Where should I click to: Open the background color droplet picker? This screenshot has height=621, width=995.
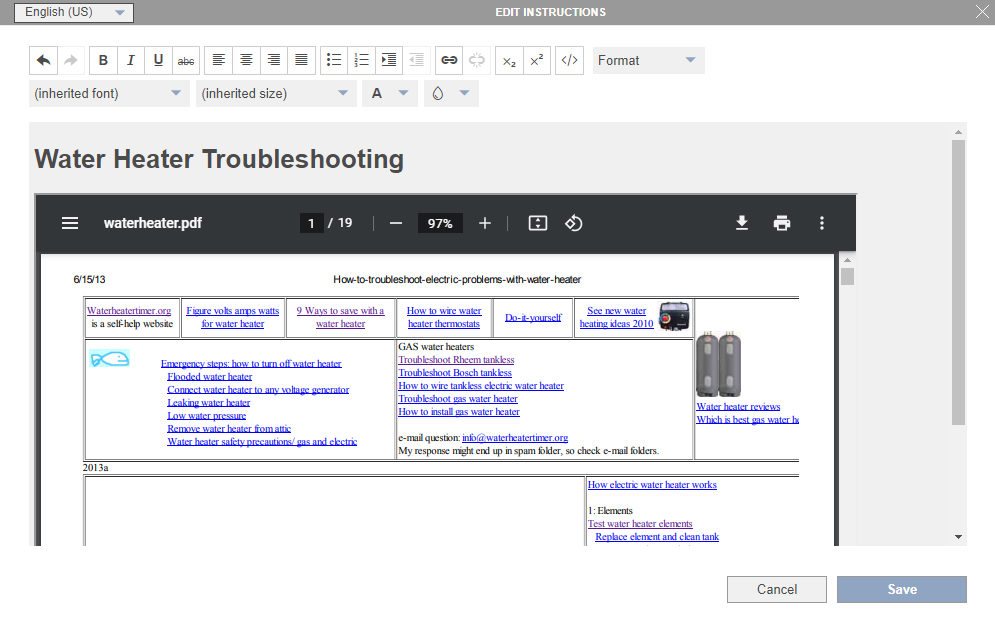point(450,93)
